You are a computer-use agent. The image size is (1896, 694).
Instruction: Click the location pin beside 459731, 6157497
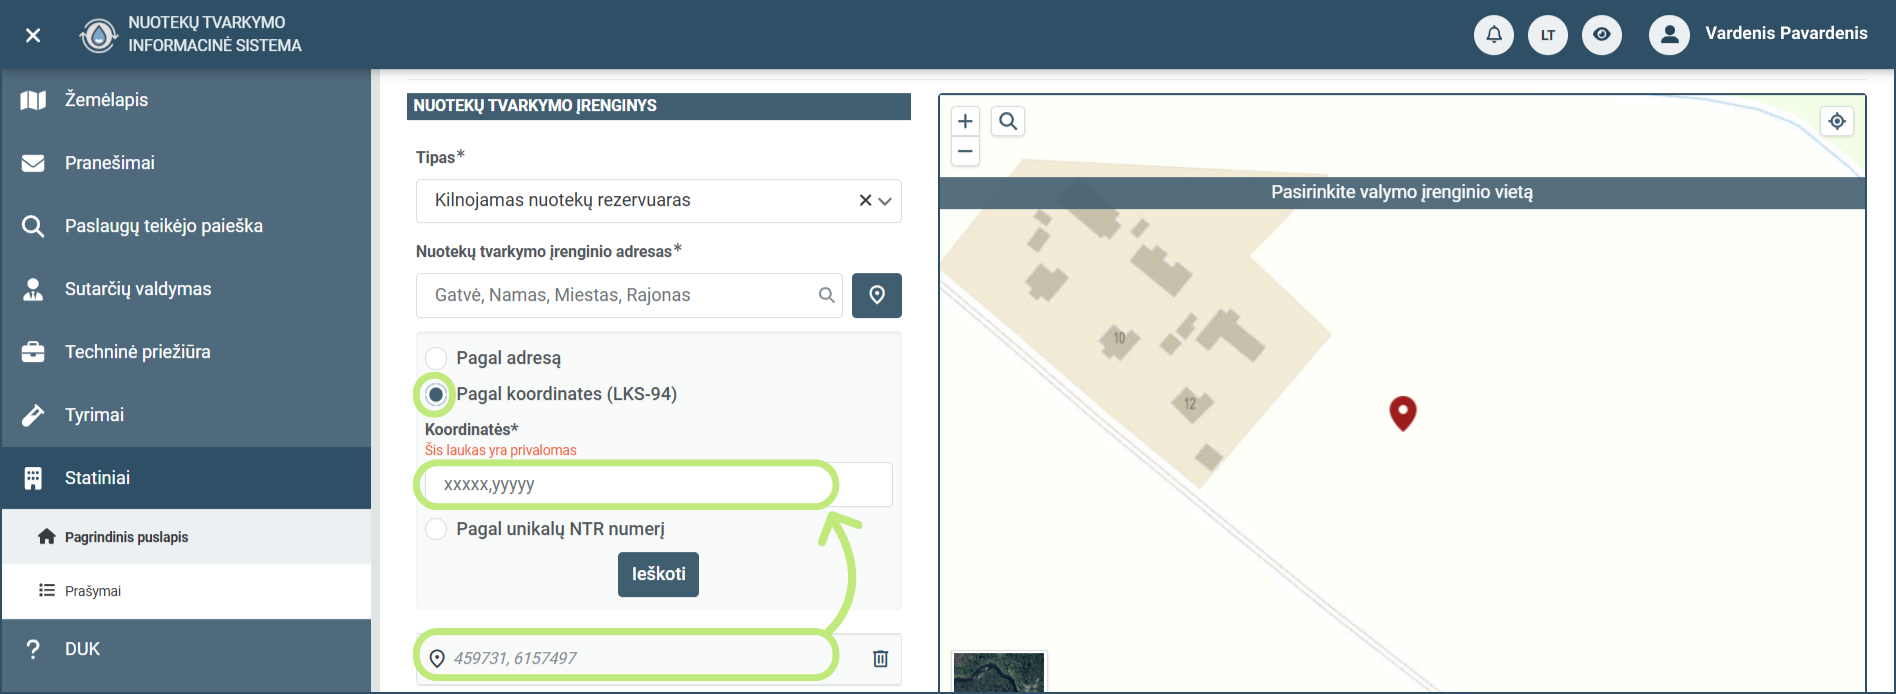click(437, 658)
